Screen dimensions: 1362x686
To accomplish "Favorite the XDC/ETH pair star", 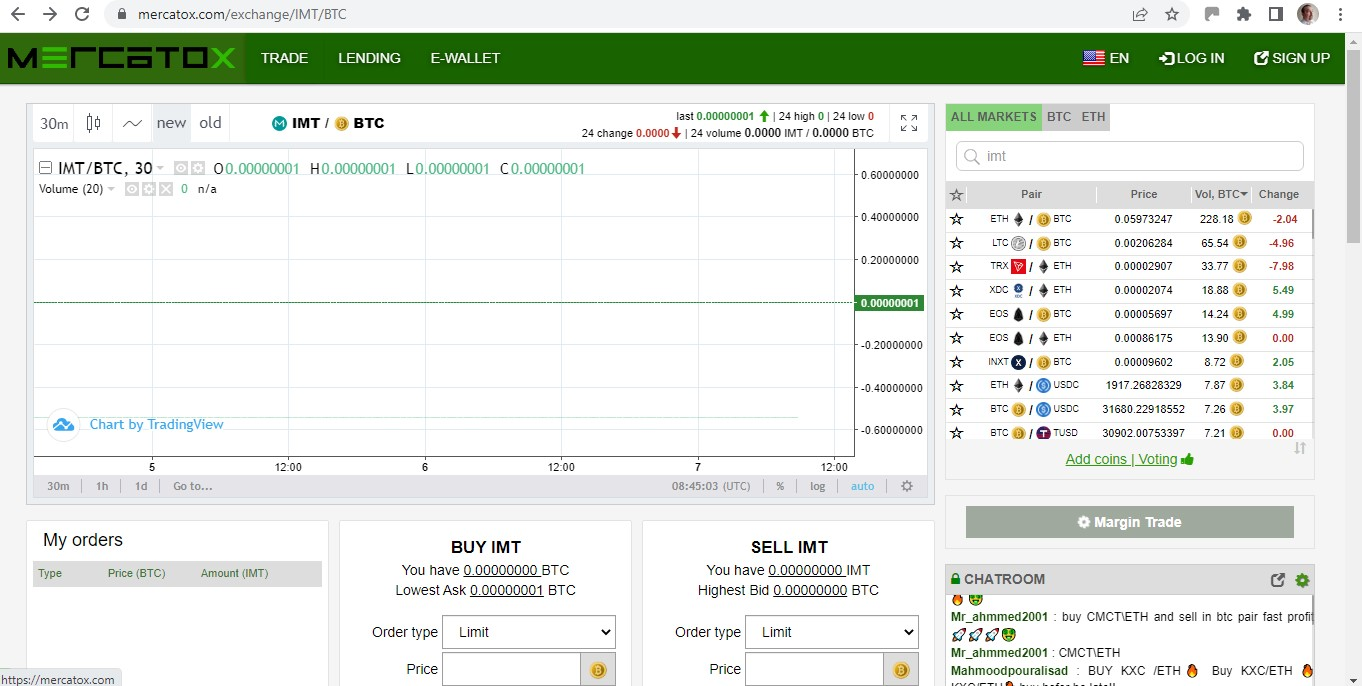I will pos(956,290).
